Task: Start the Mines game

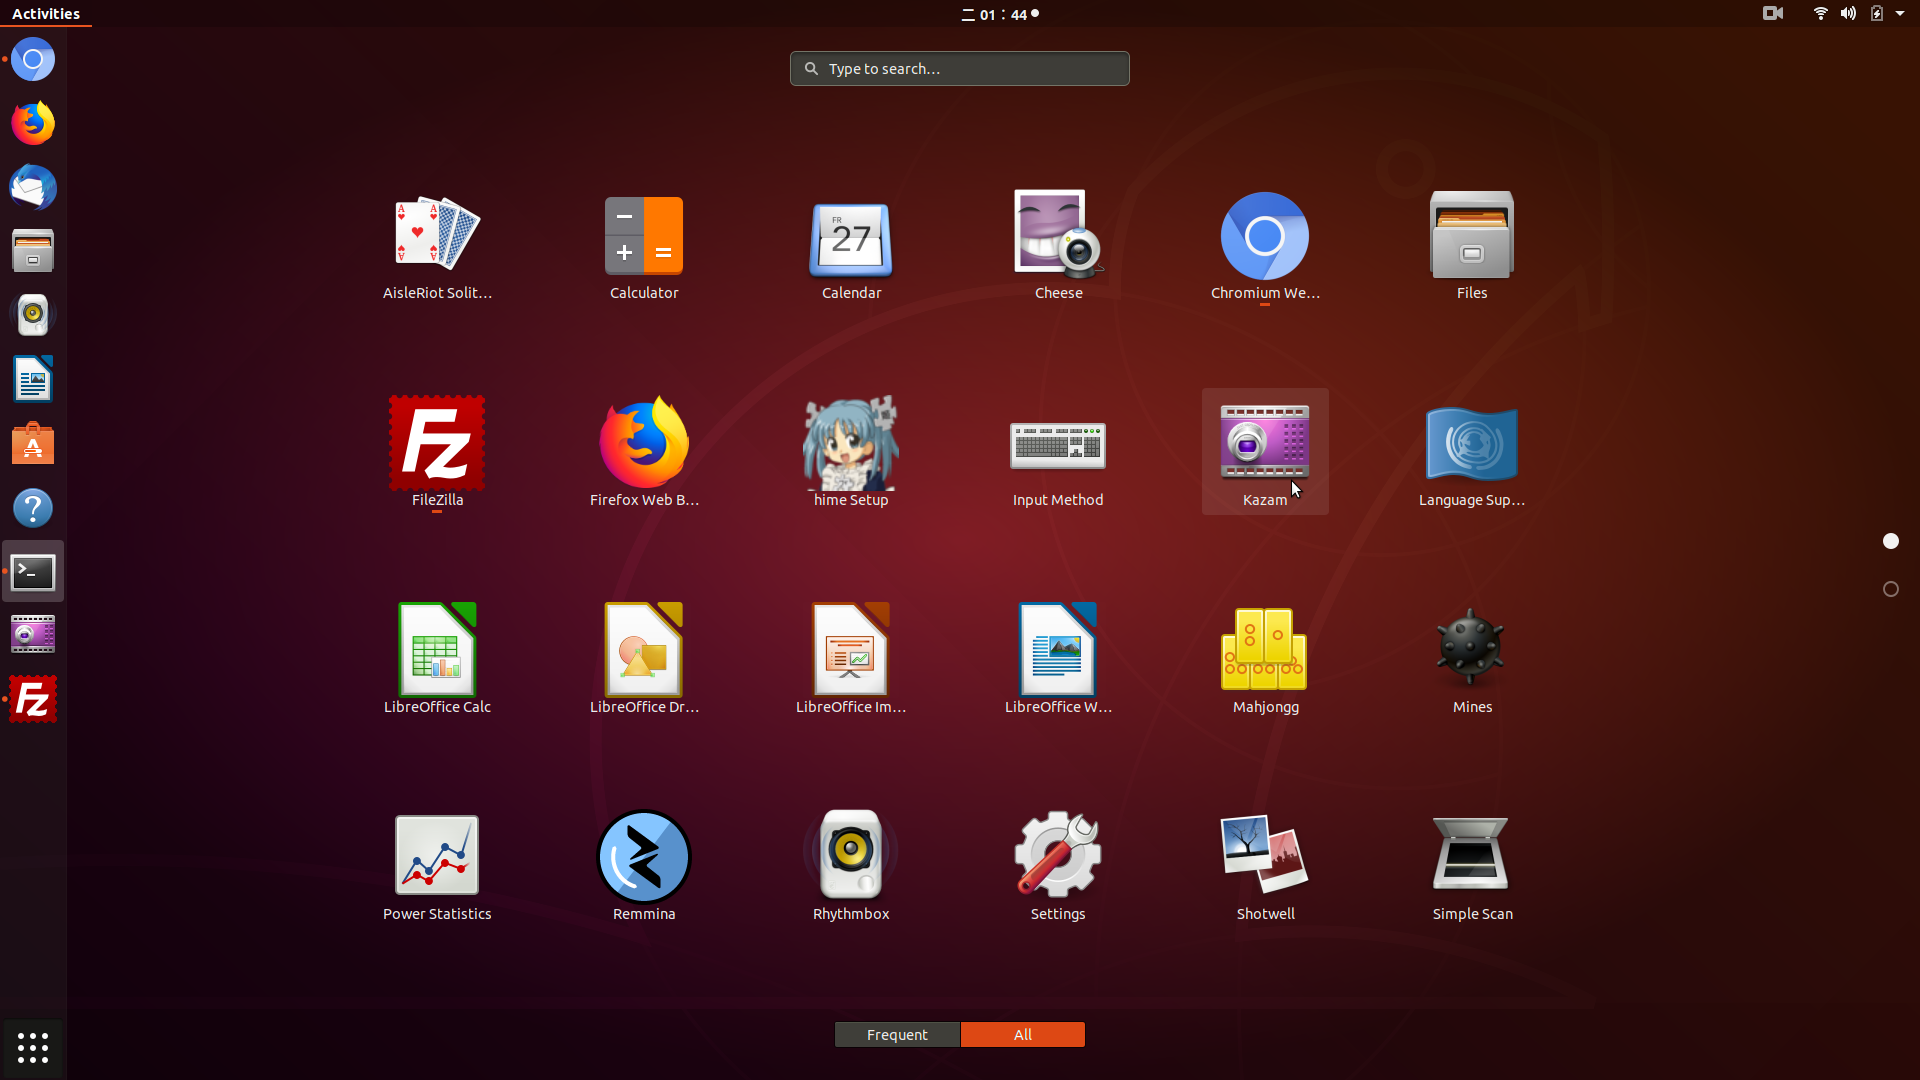Action: coord(1472,659)
